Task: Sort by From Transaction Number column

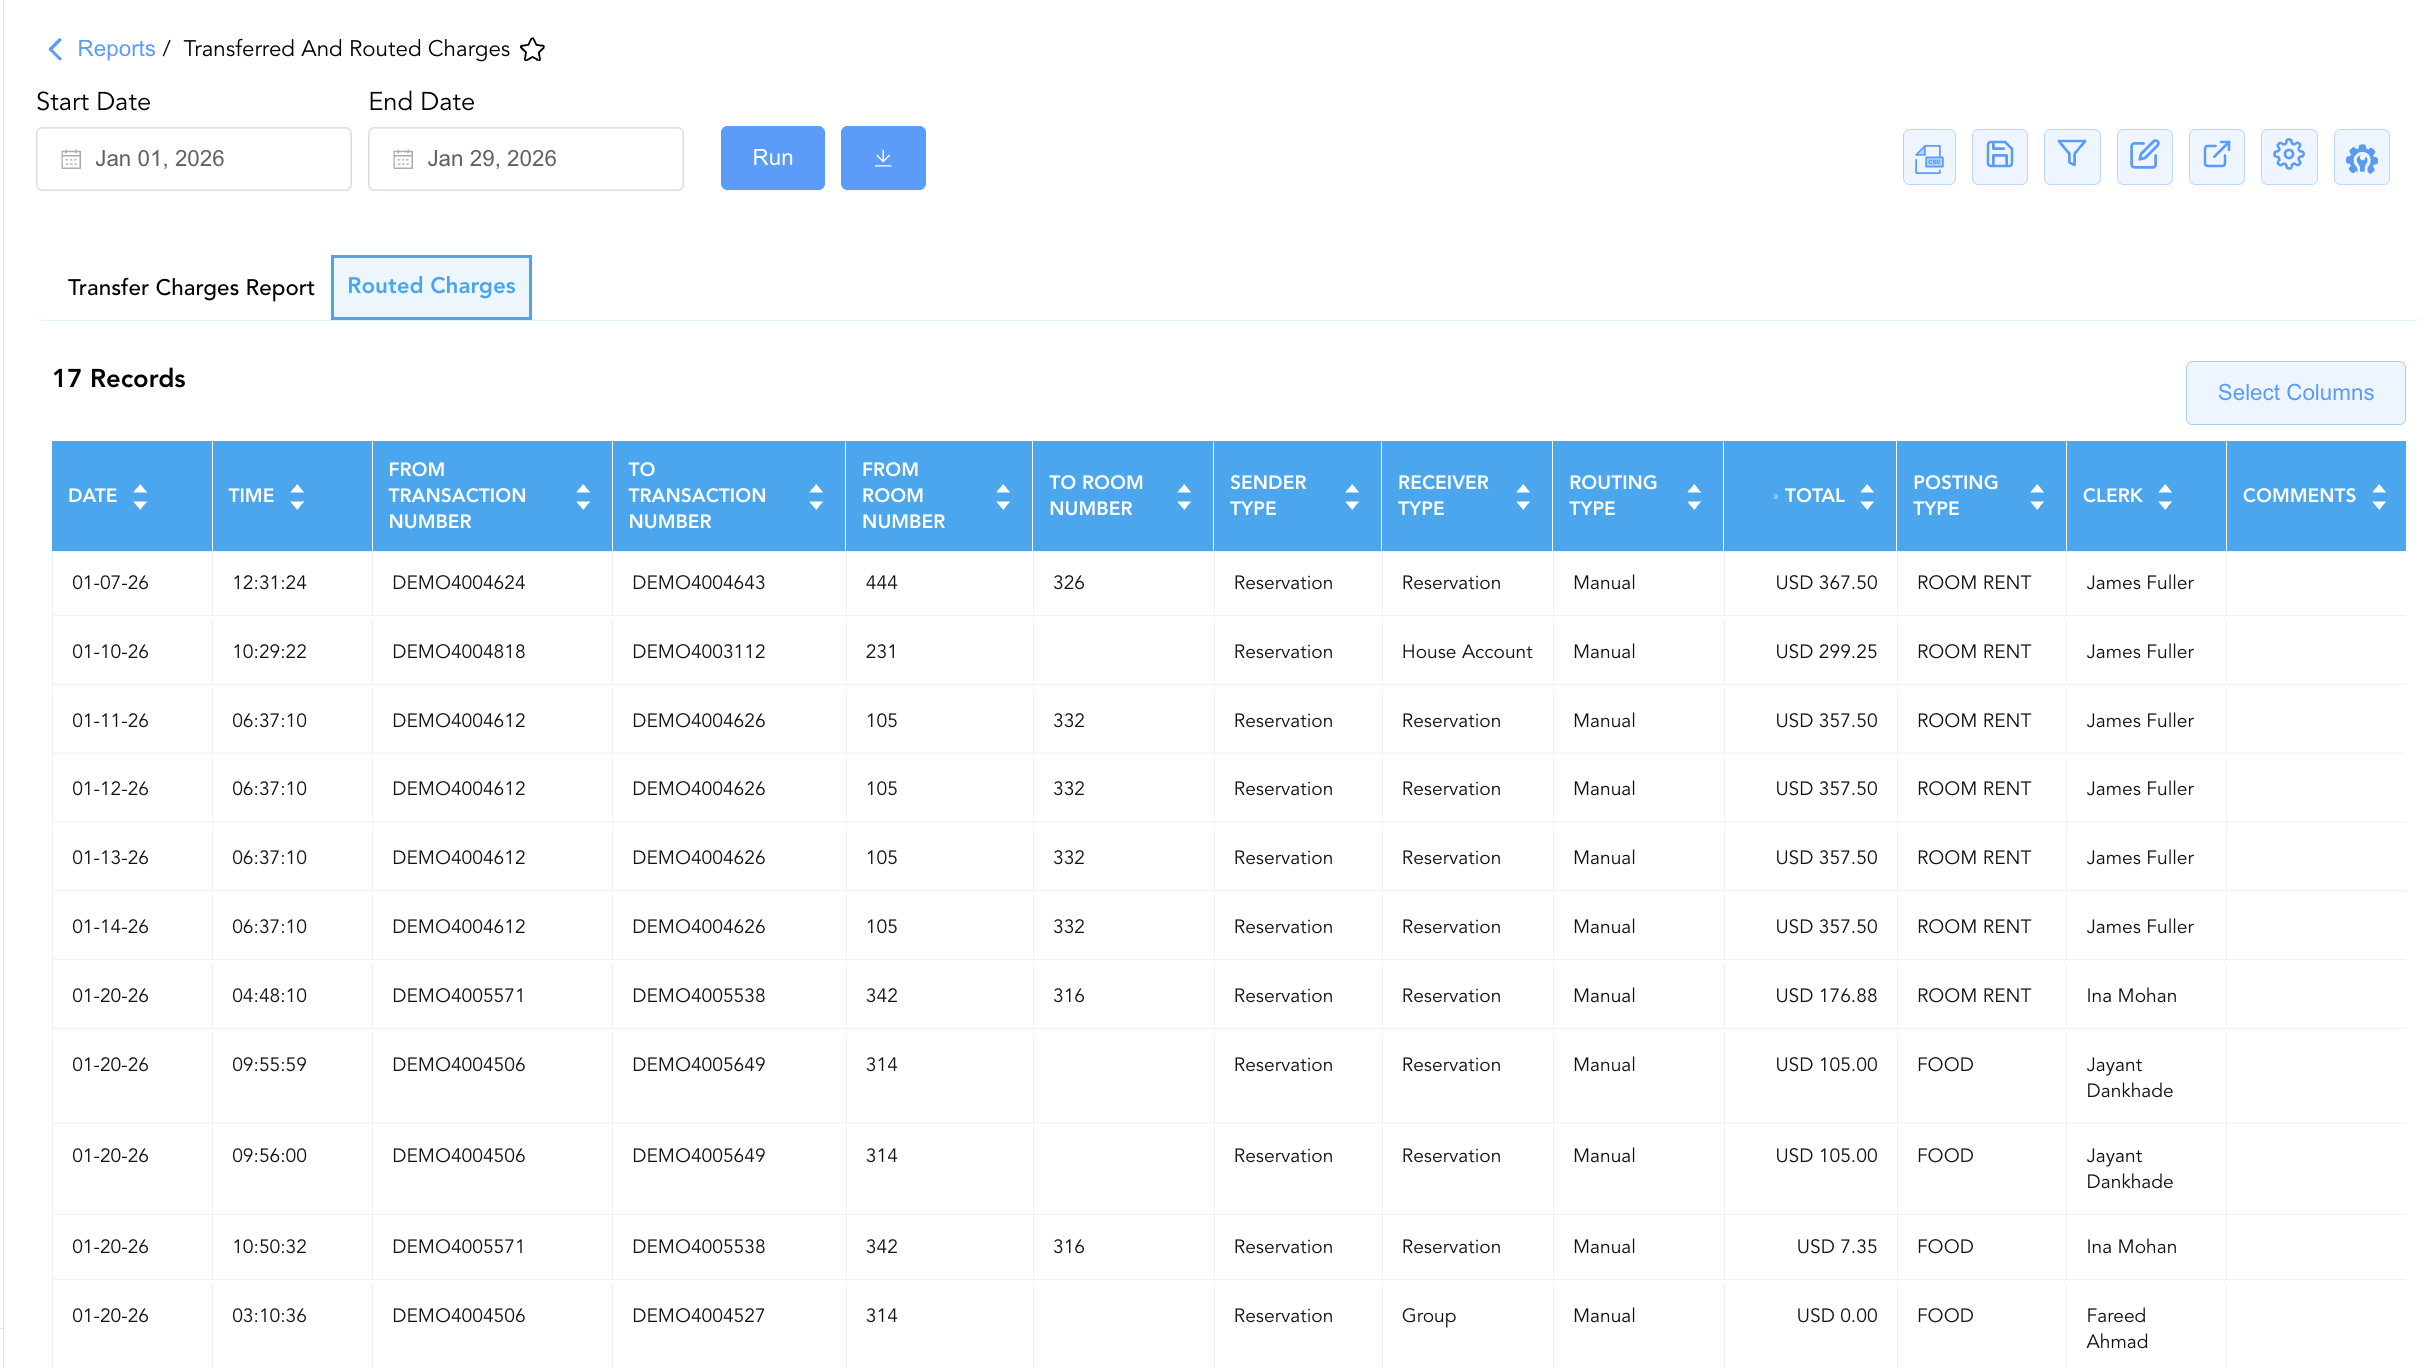Action: (x=583, y=496)
